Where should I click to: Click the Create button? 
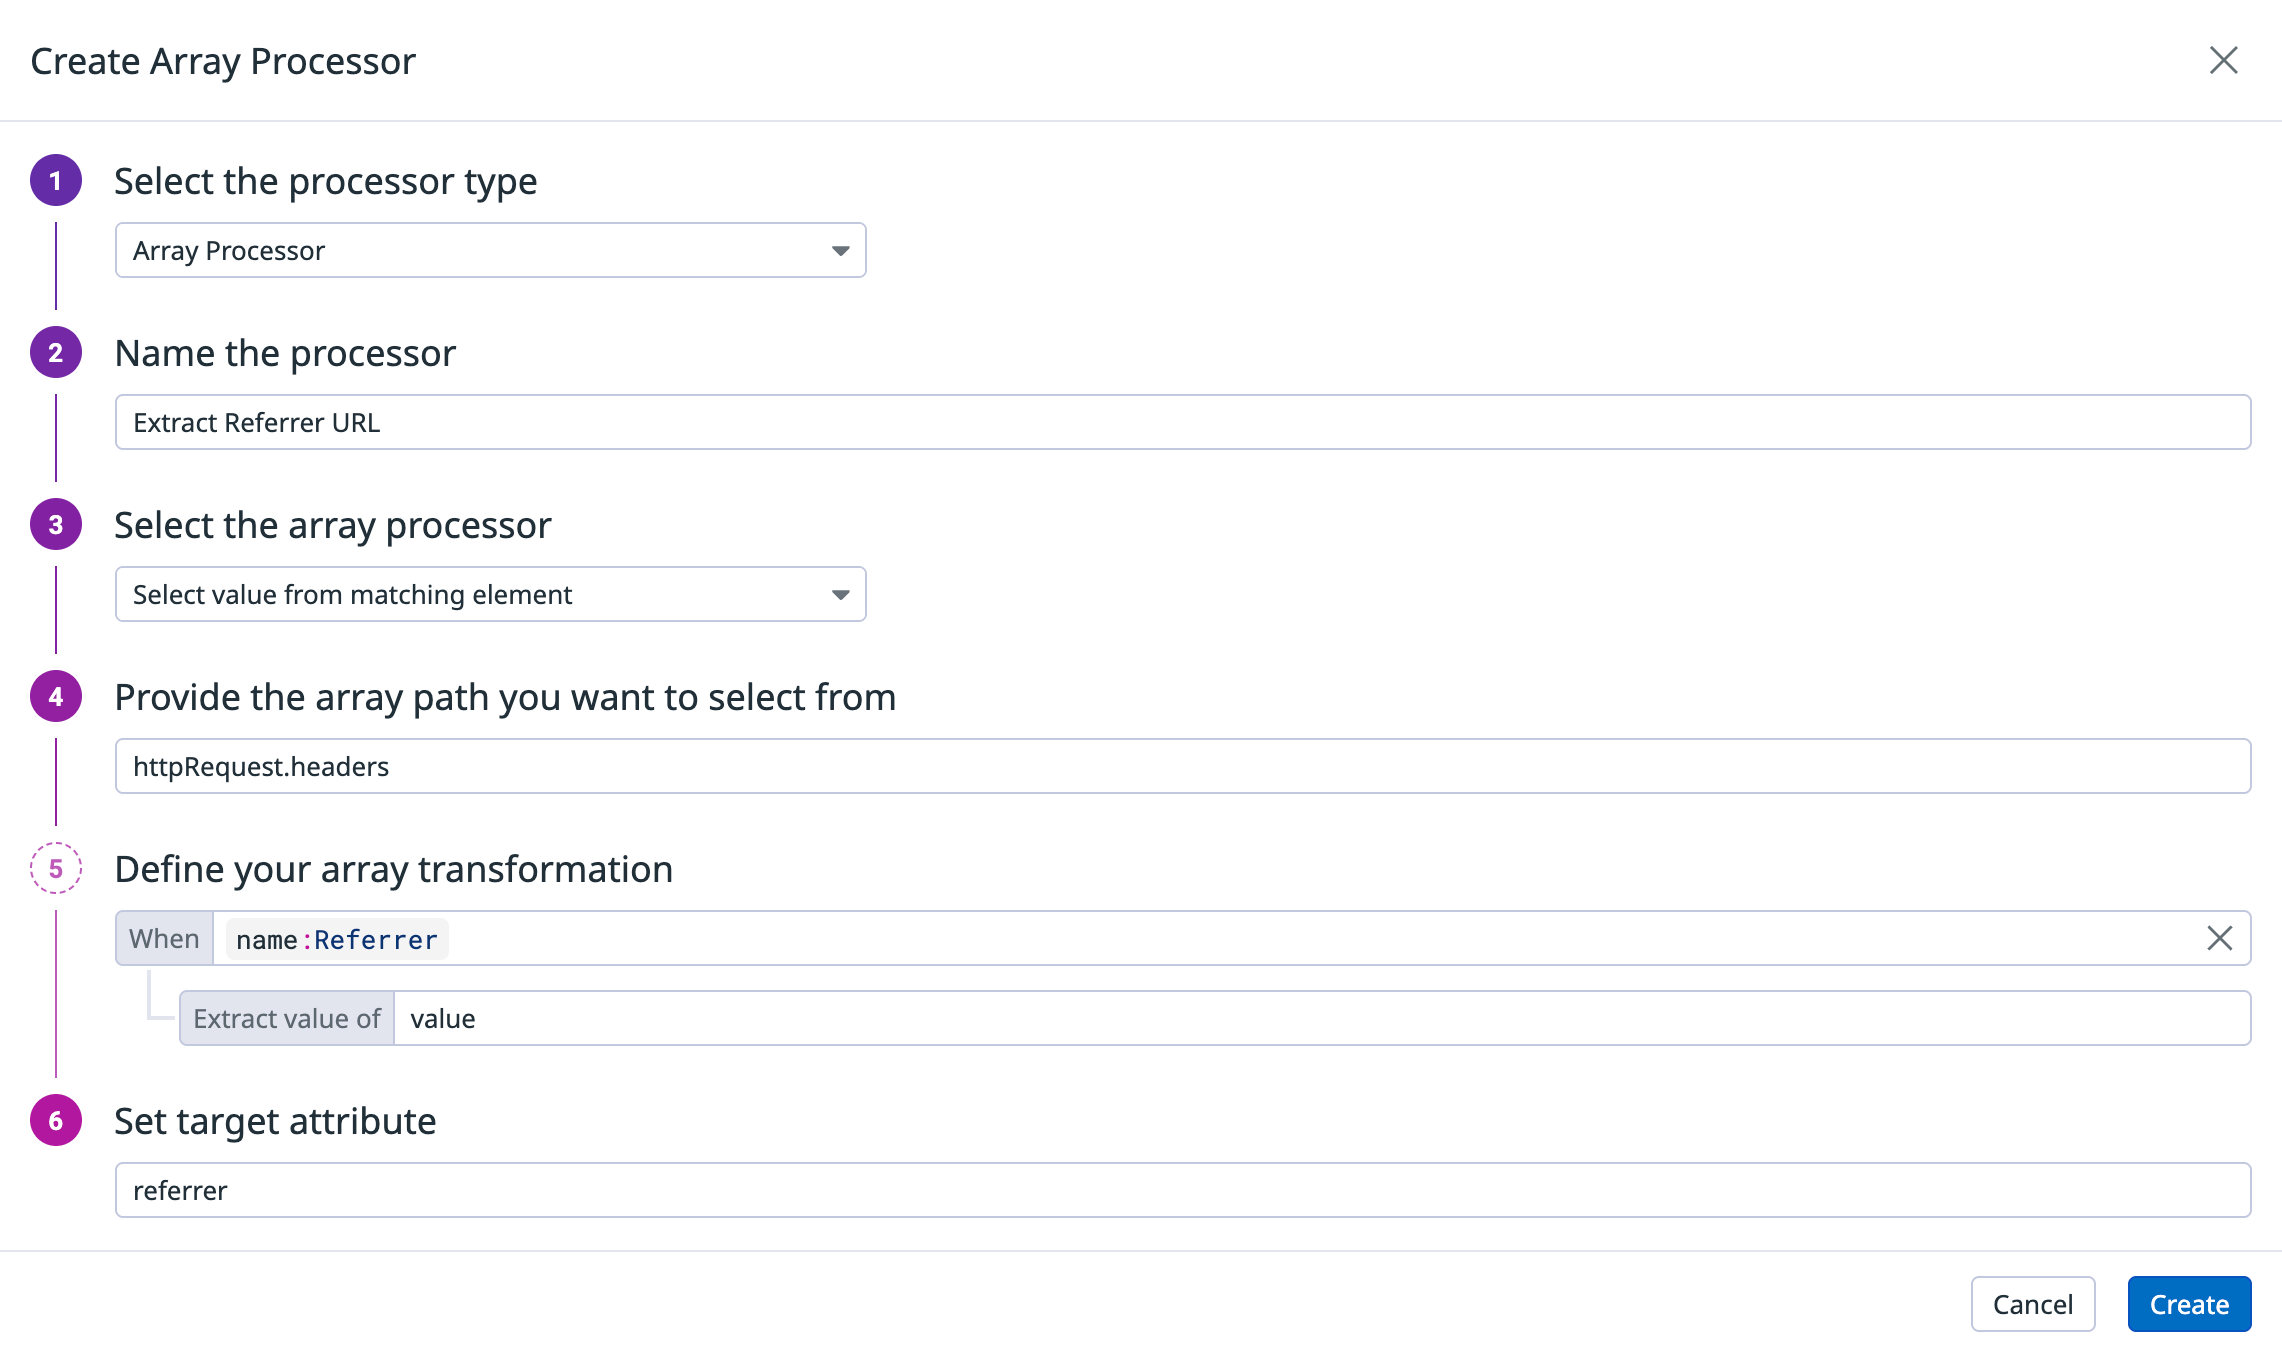[x=2188, y=1304]
